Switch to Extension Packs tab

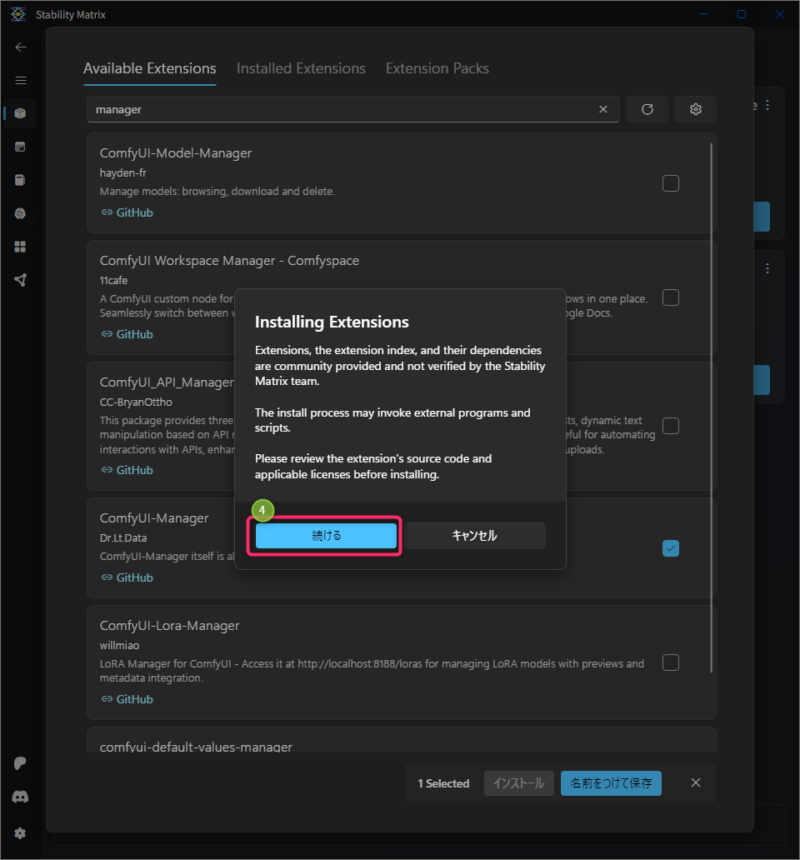point(437,69)
